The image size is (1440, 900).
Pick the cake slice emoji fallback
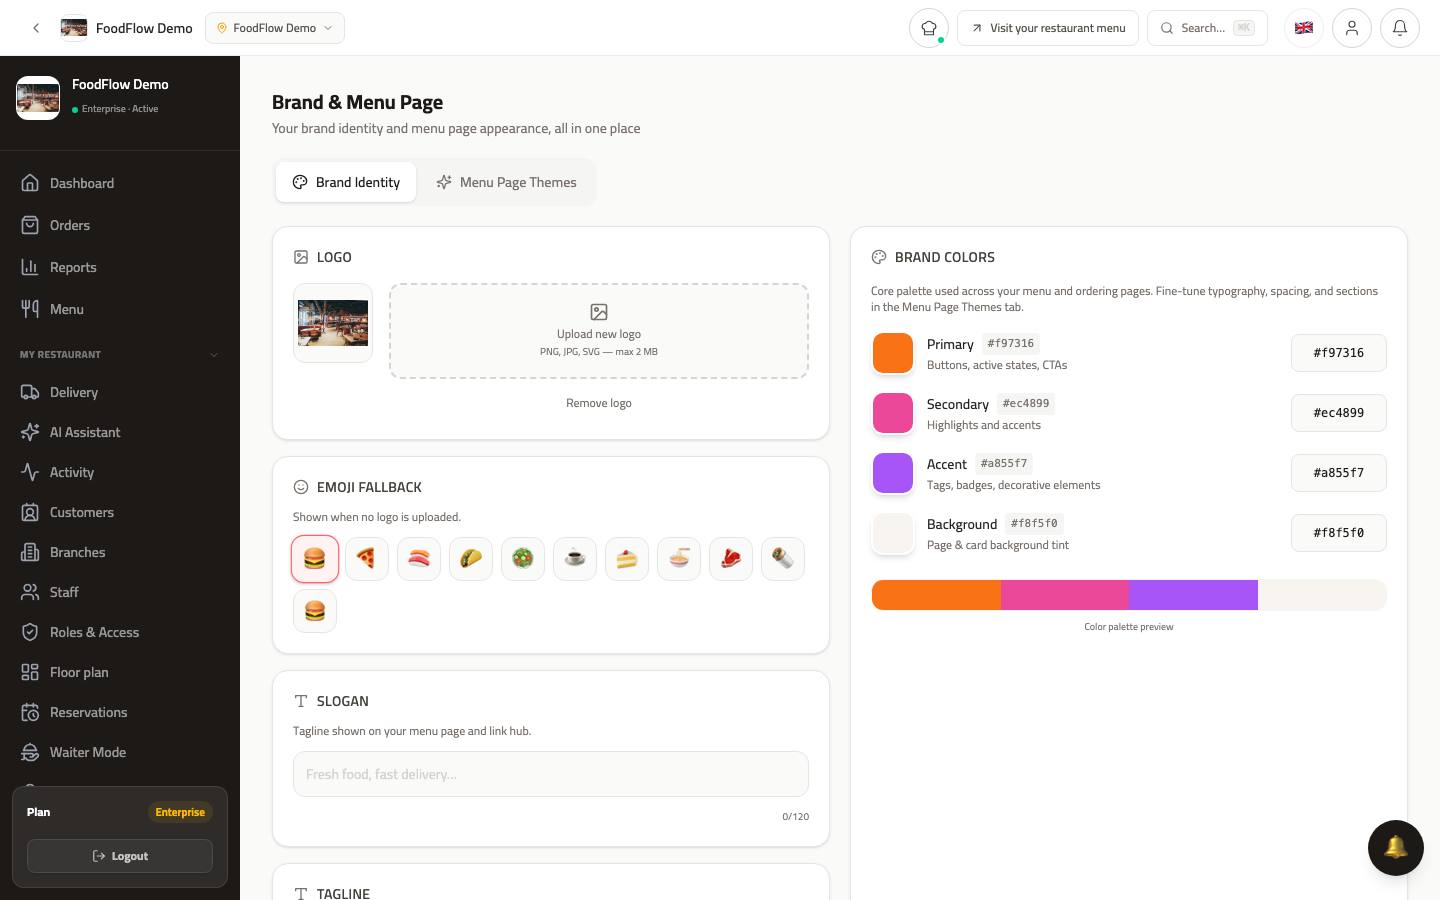coord(627,559)
